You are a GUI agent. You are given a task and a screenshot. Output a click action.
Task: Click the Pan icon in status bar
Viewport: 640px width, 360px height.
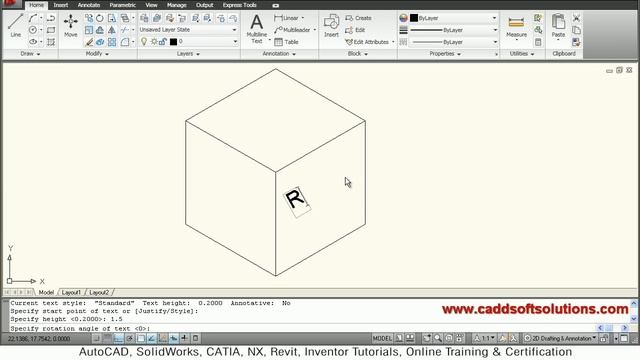427,338
